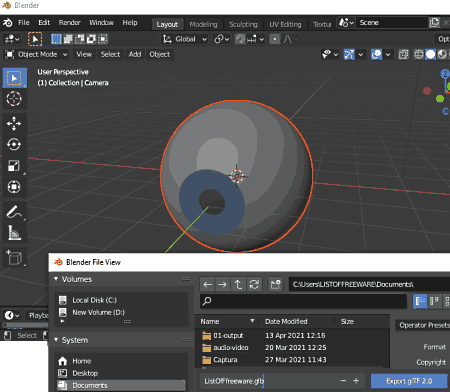450x392 pixels.
Task: Open the Window menu
Action: 101,23
